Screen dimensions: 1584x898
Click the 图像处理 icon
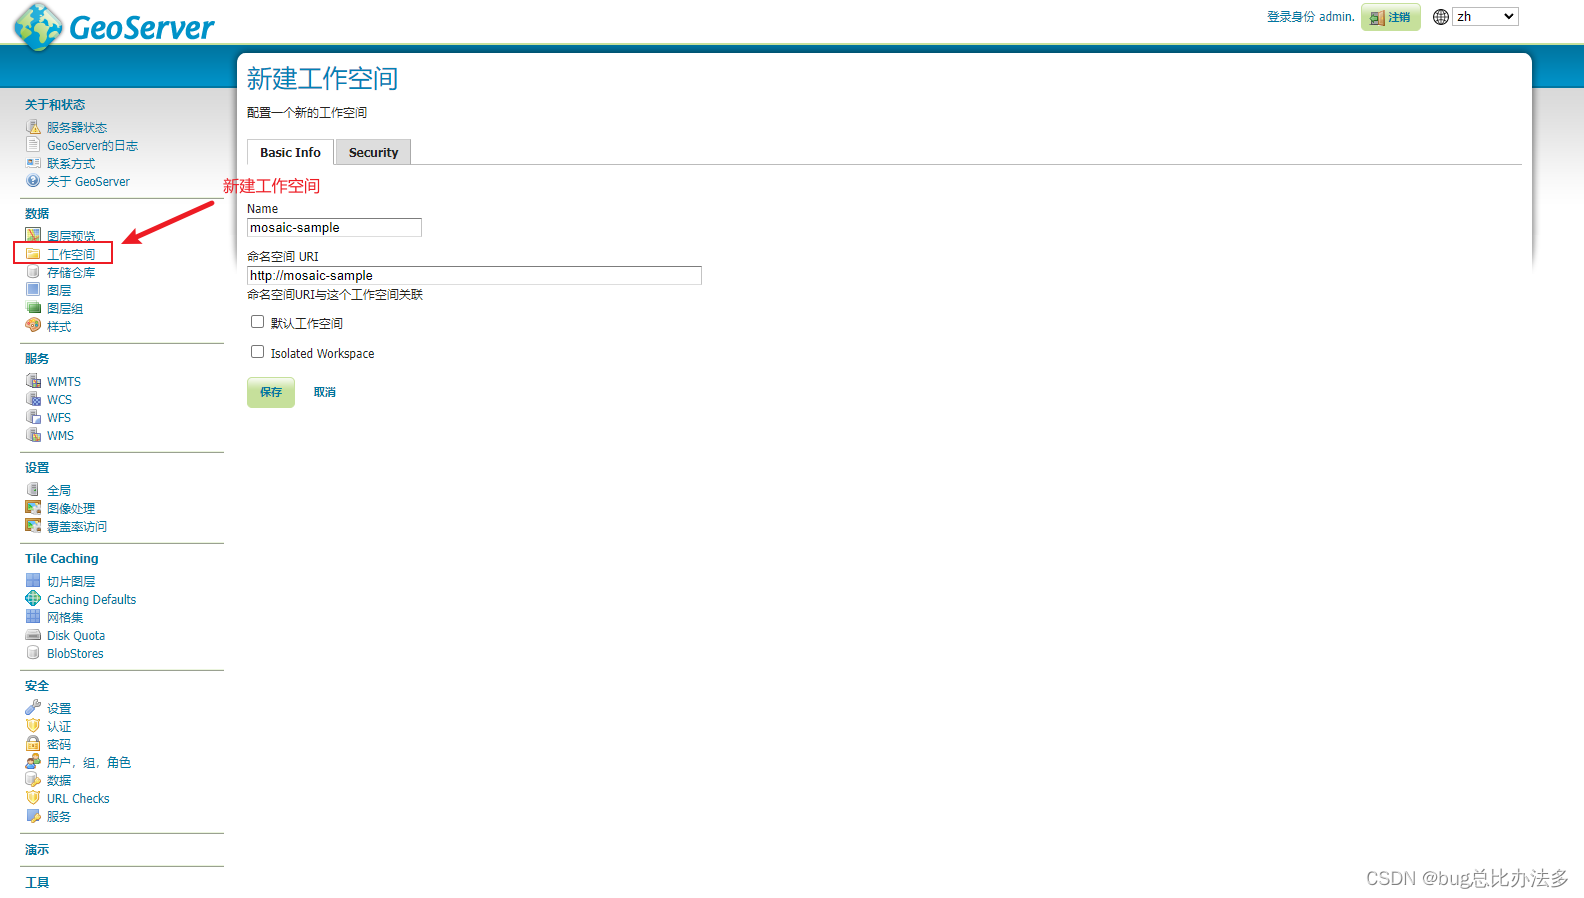[33, 508]
